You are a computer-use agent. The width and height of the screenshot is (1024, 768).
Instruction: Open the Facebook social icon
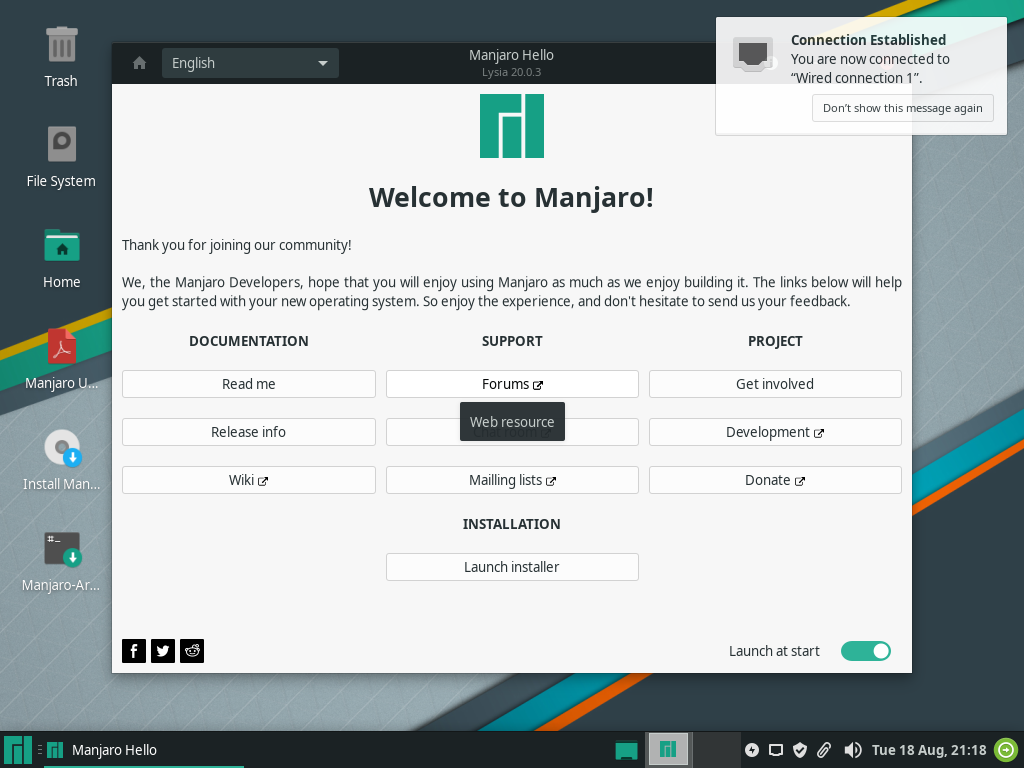134,650
